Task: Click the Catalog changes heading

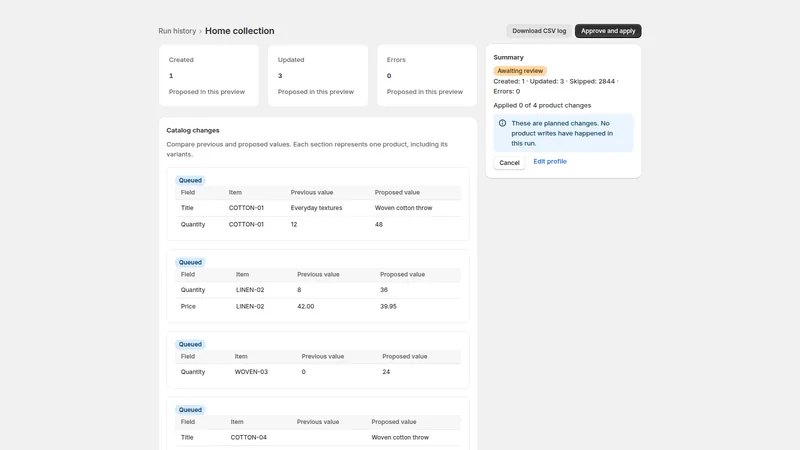Action: click(x=193, y=130)
